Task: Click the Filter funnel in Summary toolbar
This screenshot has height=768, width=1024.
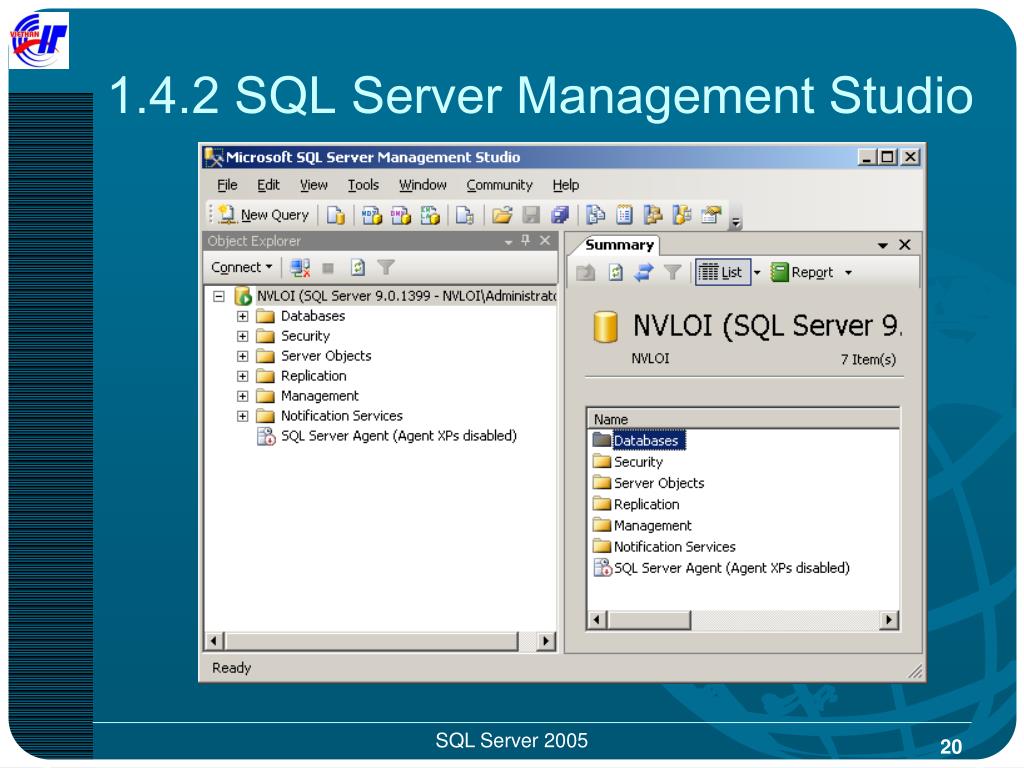Action: (673, 272)
